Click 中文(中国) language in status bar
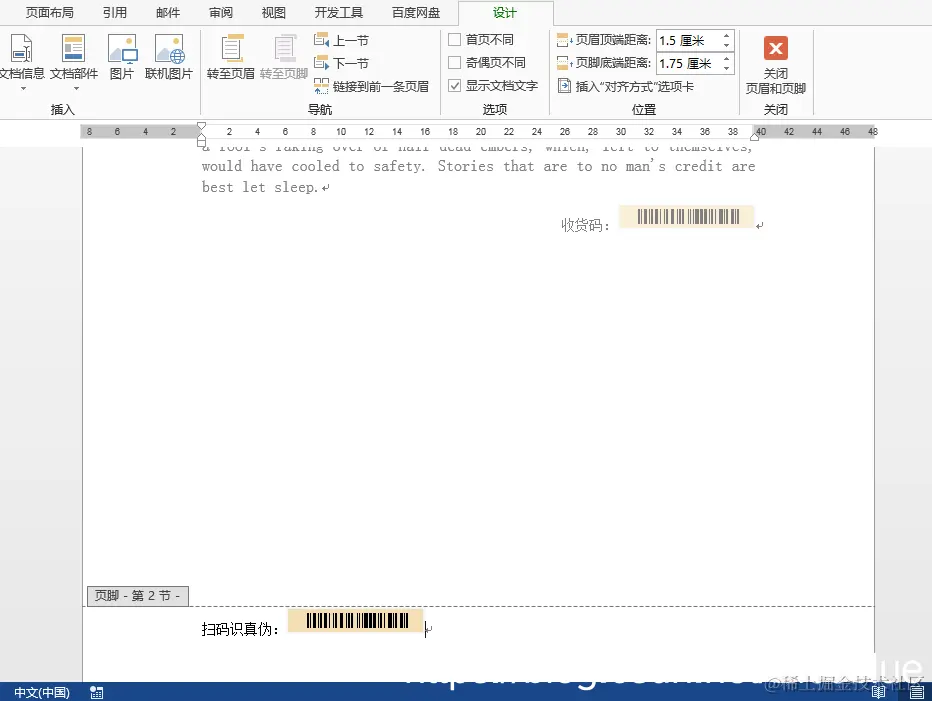 point(42,692)
